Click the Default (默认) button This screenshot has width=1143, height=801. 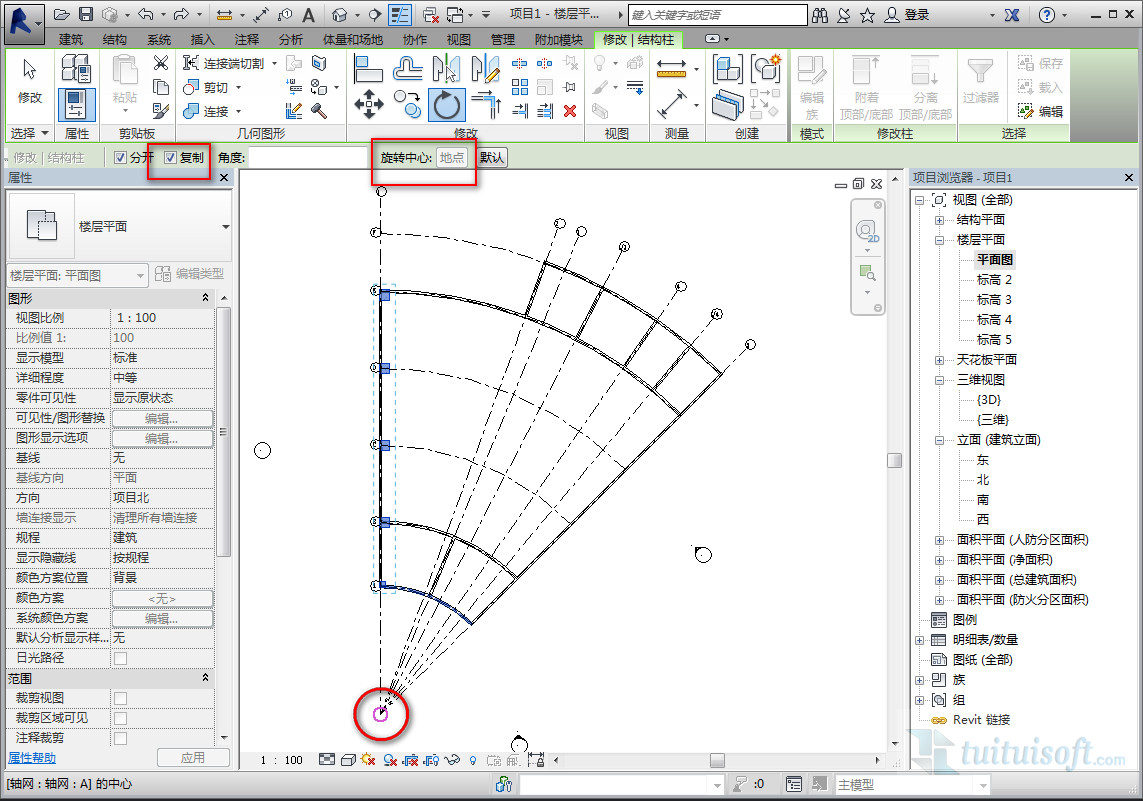(x=492, y=157)
